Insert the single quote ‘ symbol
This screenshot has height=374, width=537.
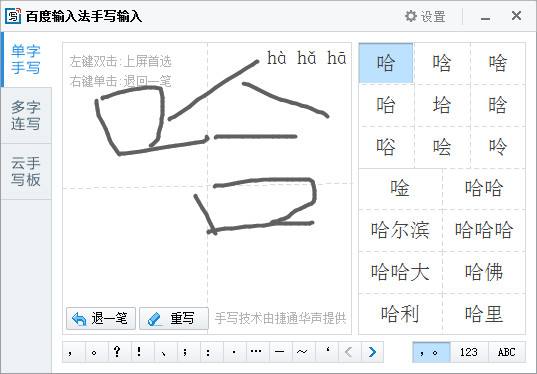pos(326,352)
